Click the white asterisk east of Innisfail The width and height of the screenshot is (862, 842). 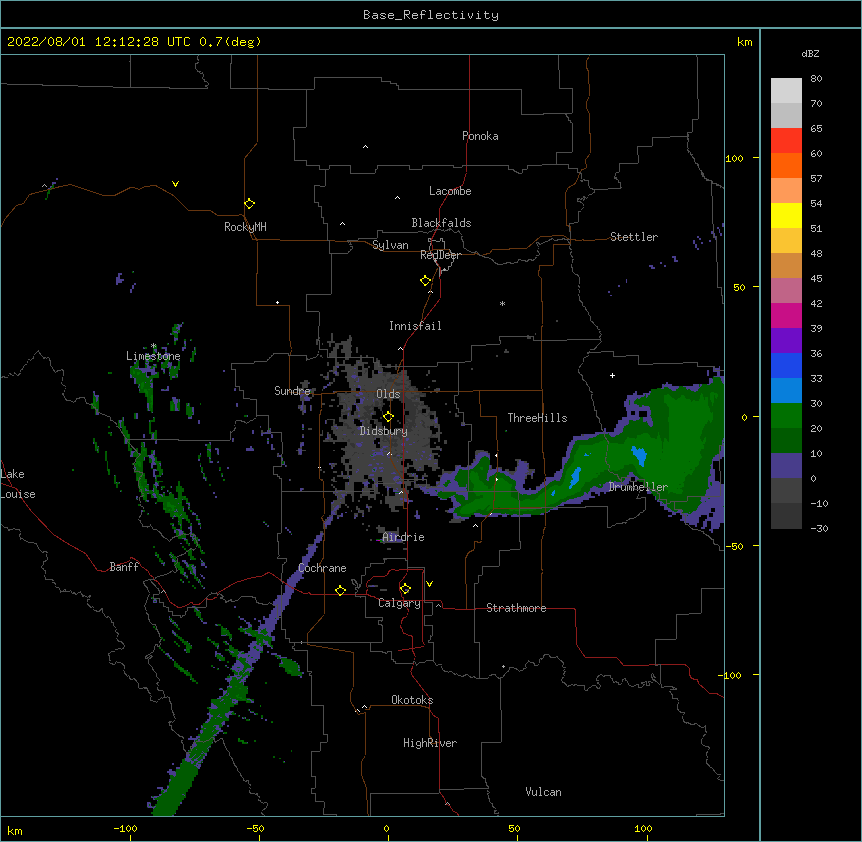502,303
